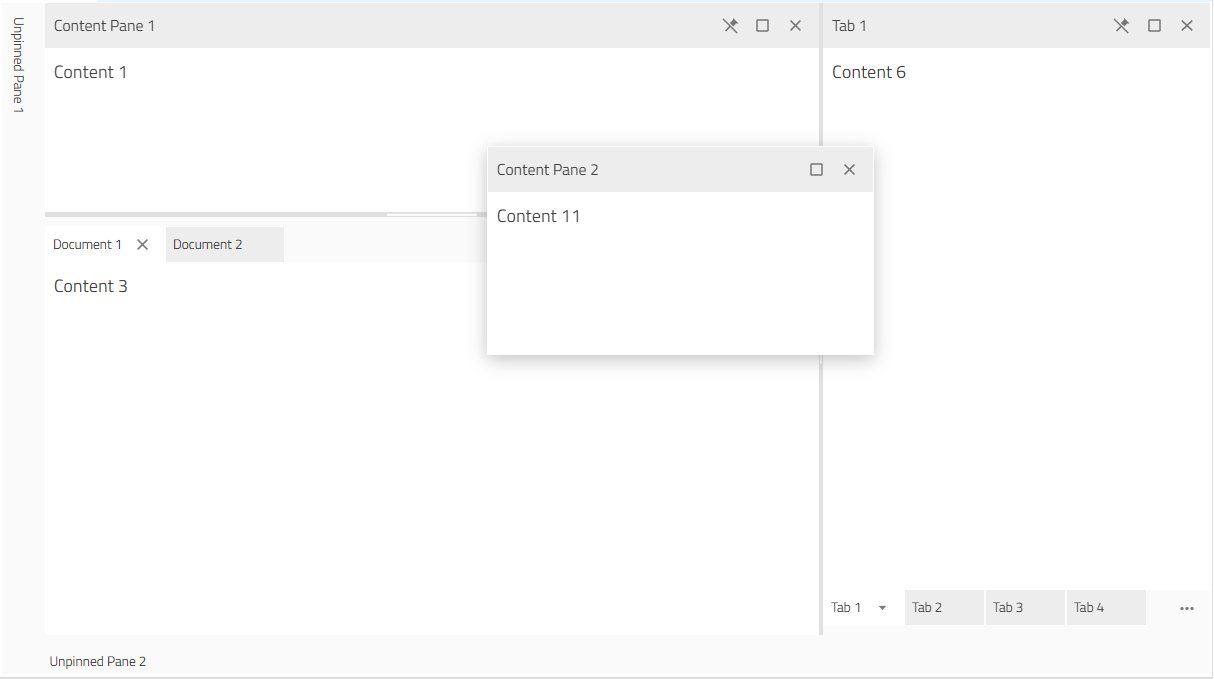
Task: Click the pin icon on Content Pane 1
Action: coord(730,25)
